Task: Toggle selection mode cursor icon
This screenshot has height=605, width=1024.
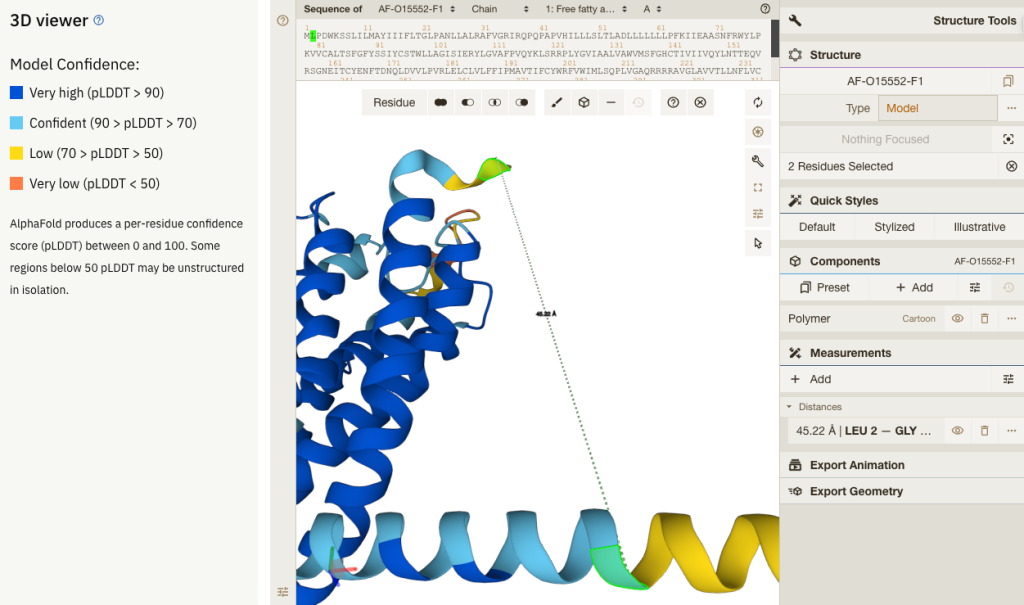Action: pos(758,243)
